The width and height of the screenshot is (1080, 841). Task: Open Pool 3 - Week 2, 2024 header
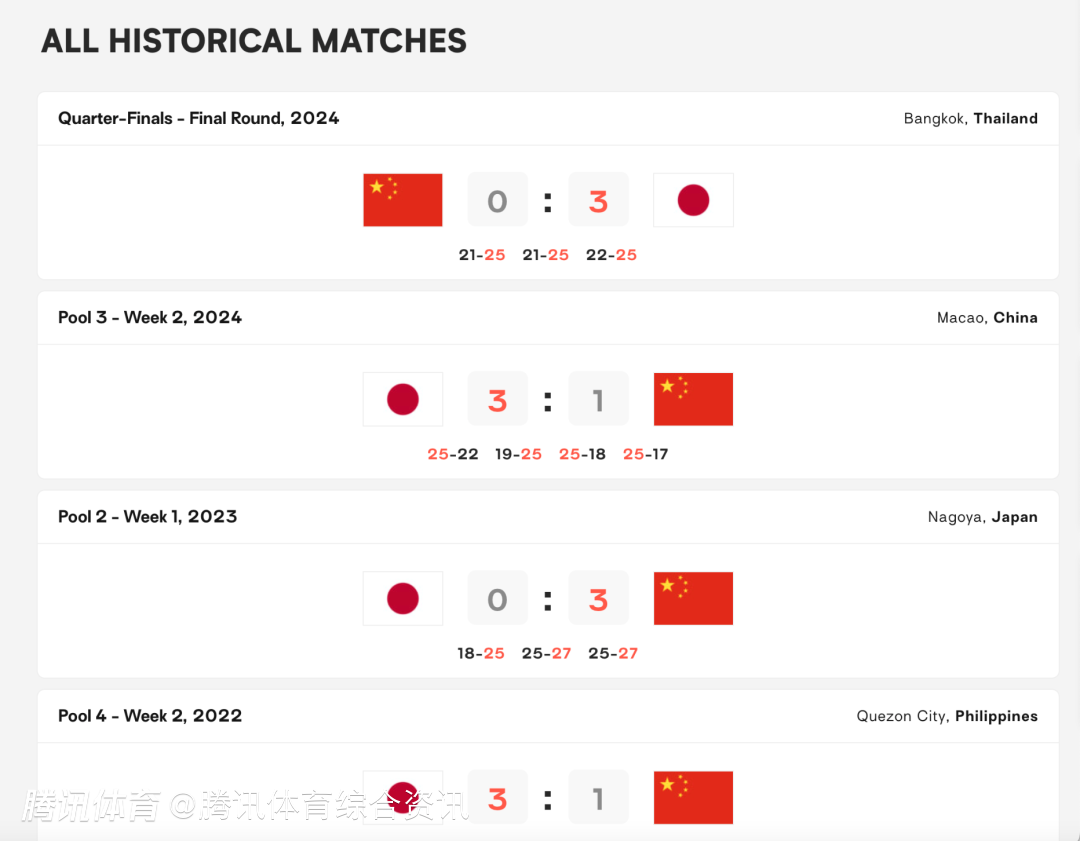[150, 317]
